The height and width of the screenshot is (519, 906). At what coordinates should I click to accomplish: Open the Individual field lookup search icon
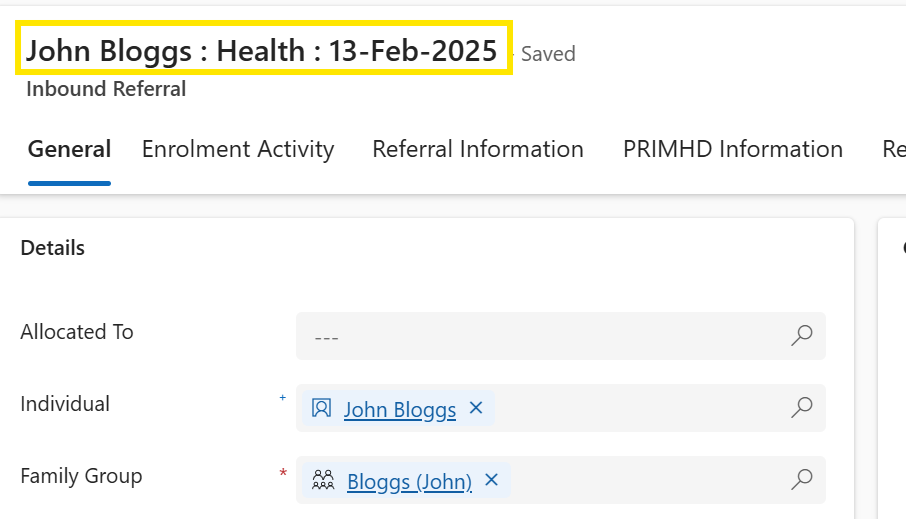pyautogui.click(x=801, y=407)
